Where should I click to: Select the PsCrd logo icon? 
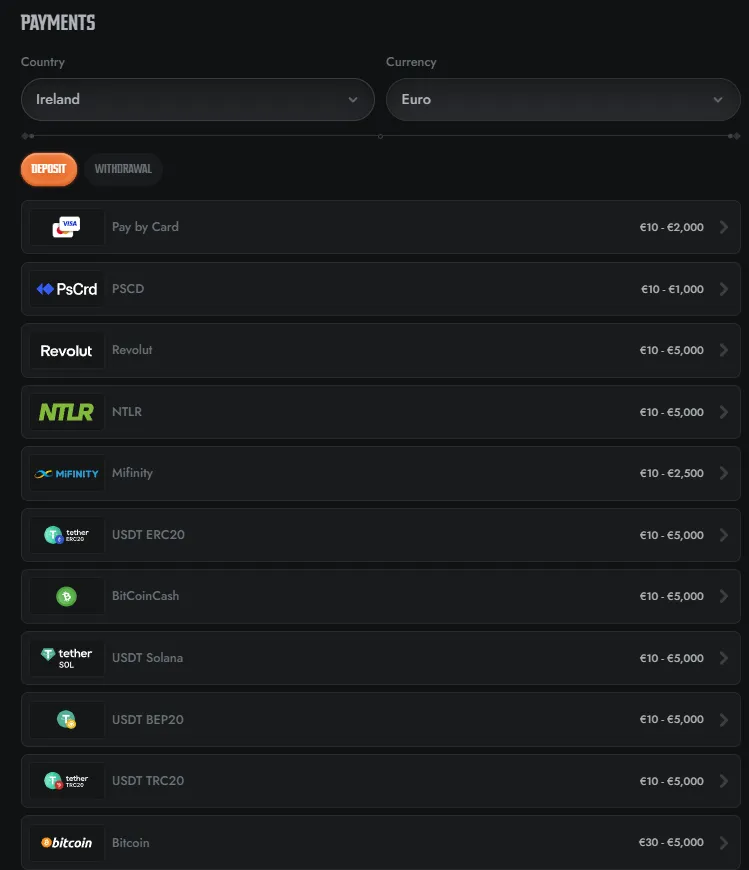67,289
